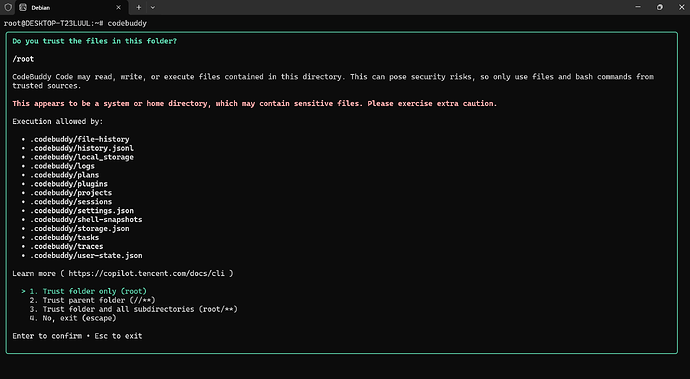
Task: Click '.codebuddy/history.jsonl' entry
Action: point(82,148)
